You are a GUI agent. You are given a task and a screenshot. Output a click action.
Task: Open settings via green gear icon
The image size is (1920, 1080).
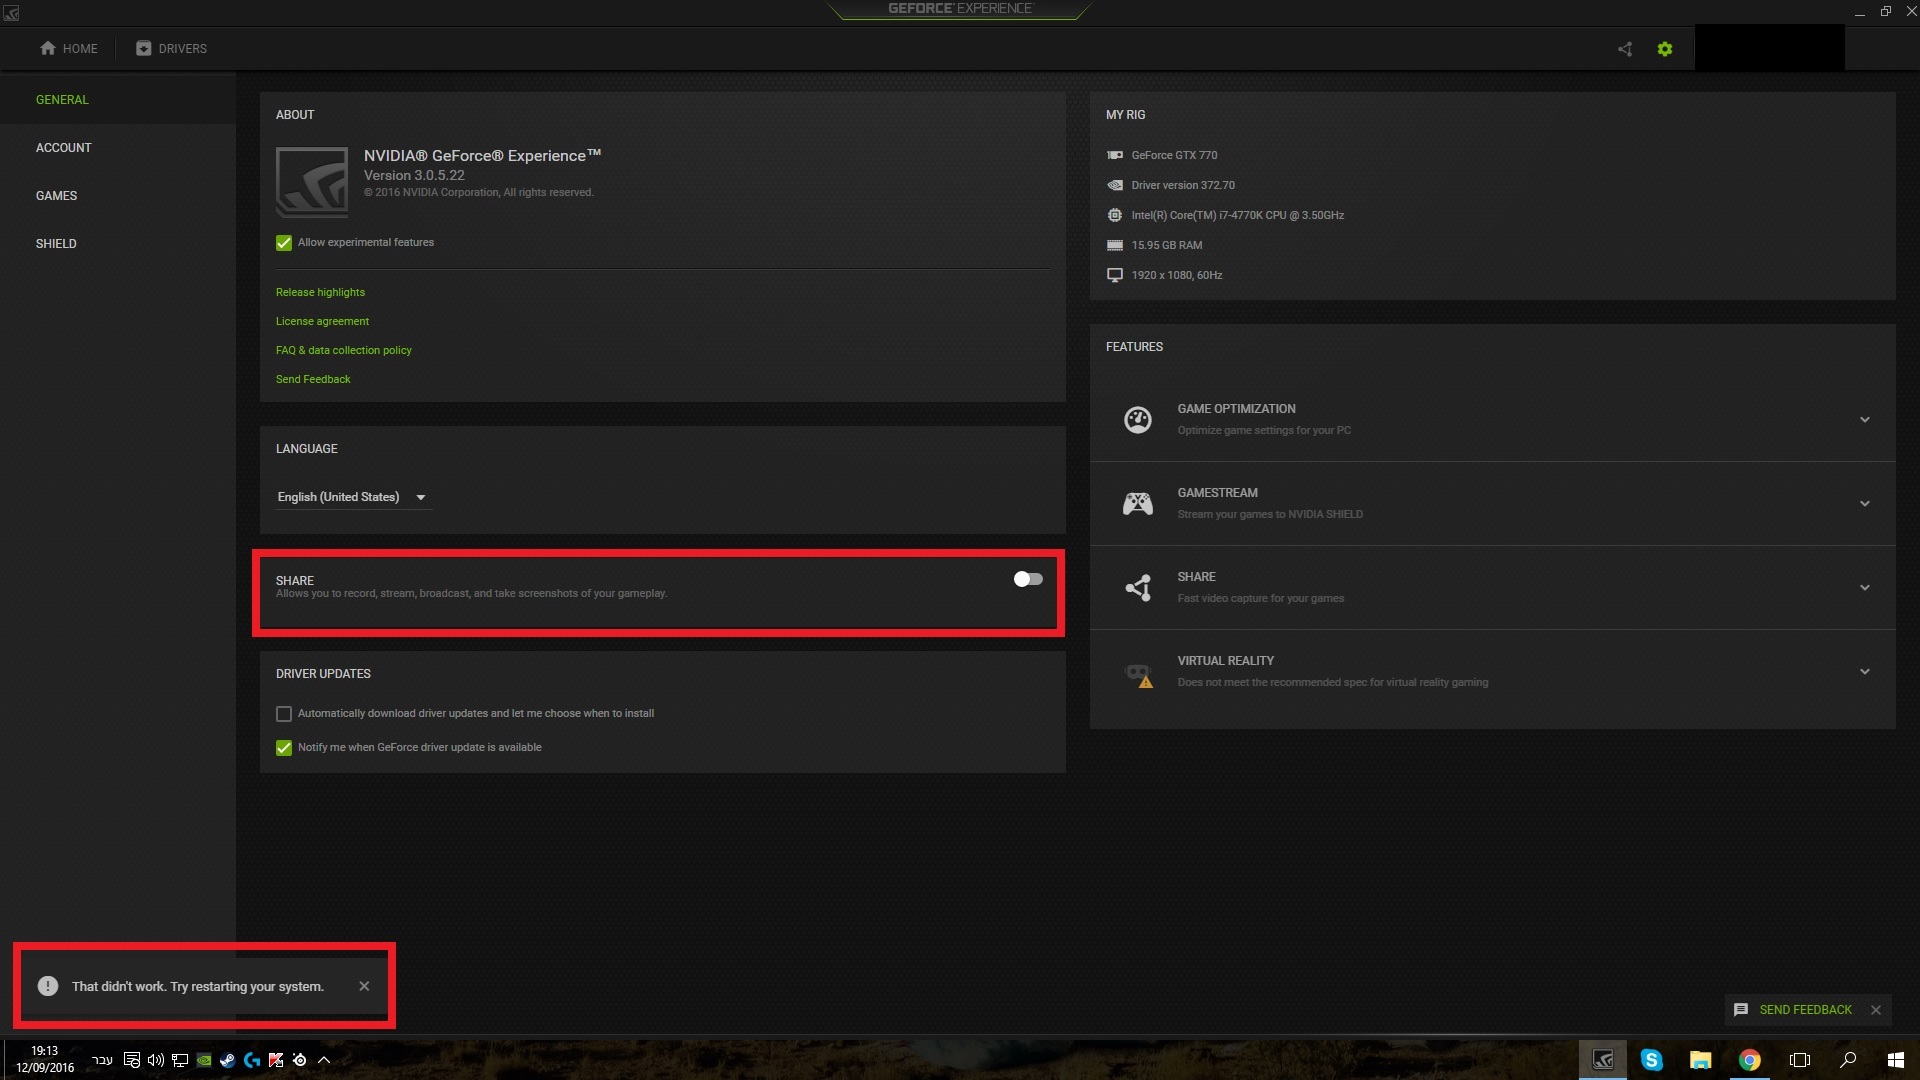pos(1665,49)
